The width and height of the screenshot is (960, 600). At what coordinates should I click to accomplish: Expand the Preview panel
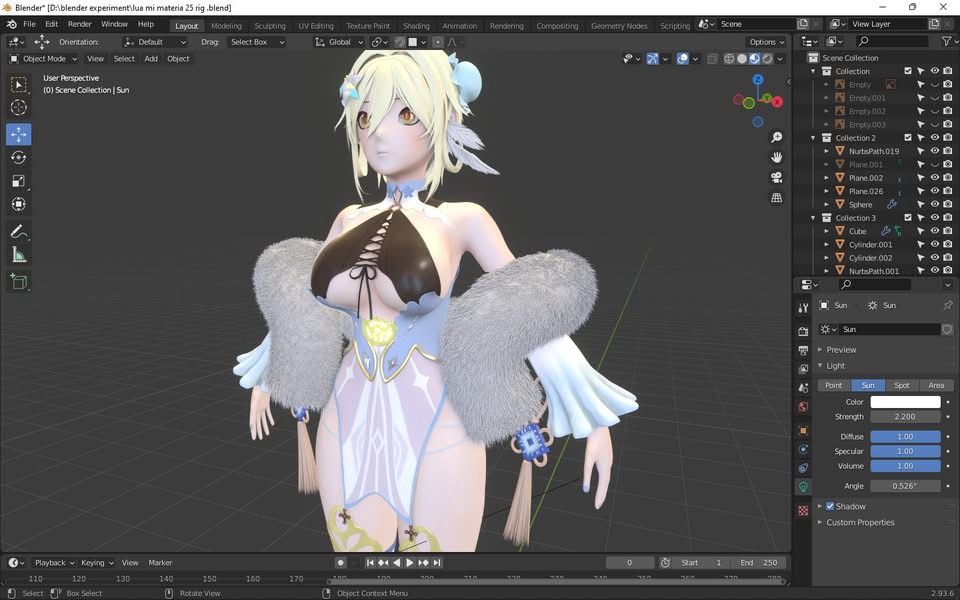pos(840,350)
